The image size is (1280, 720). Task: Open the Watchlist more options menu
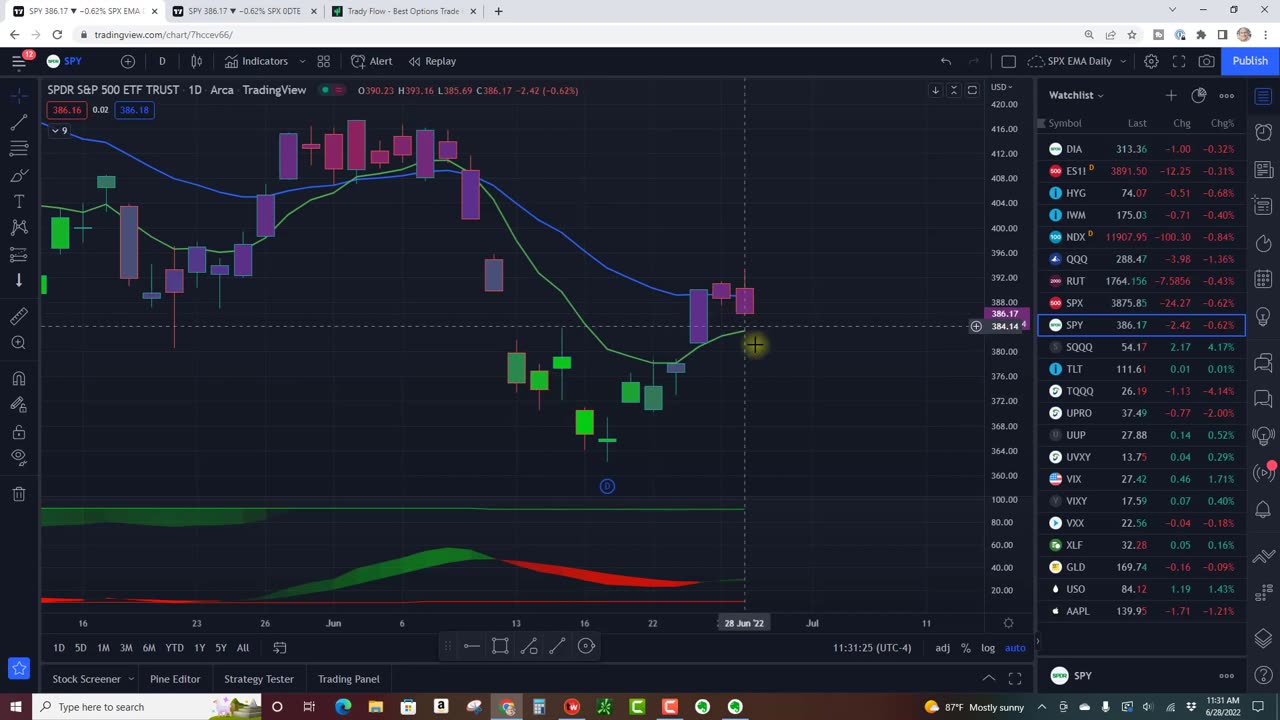(x=1227, y=95)
